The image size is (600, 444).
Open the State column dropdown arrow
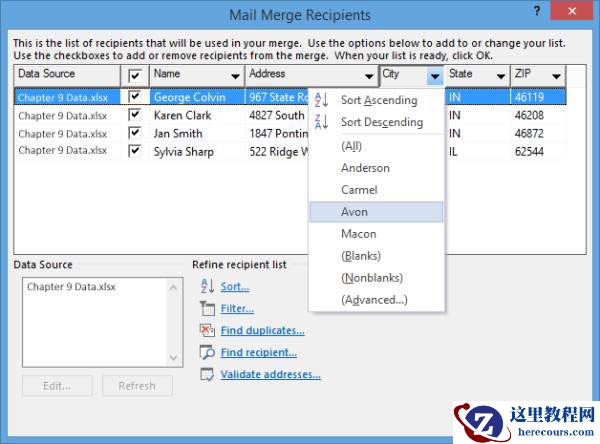[x=501, y=76]
